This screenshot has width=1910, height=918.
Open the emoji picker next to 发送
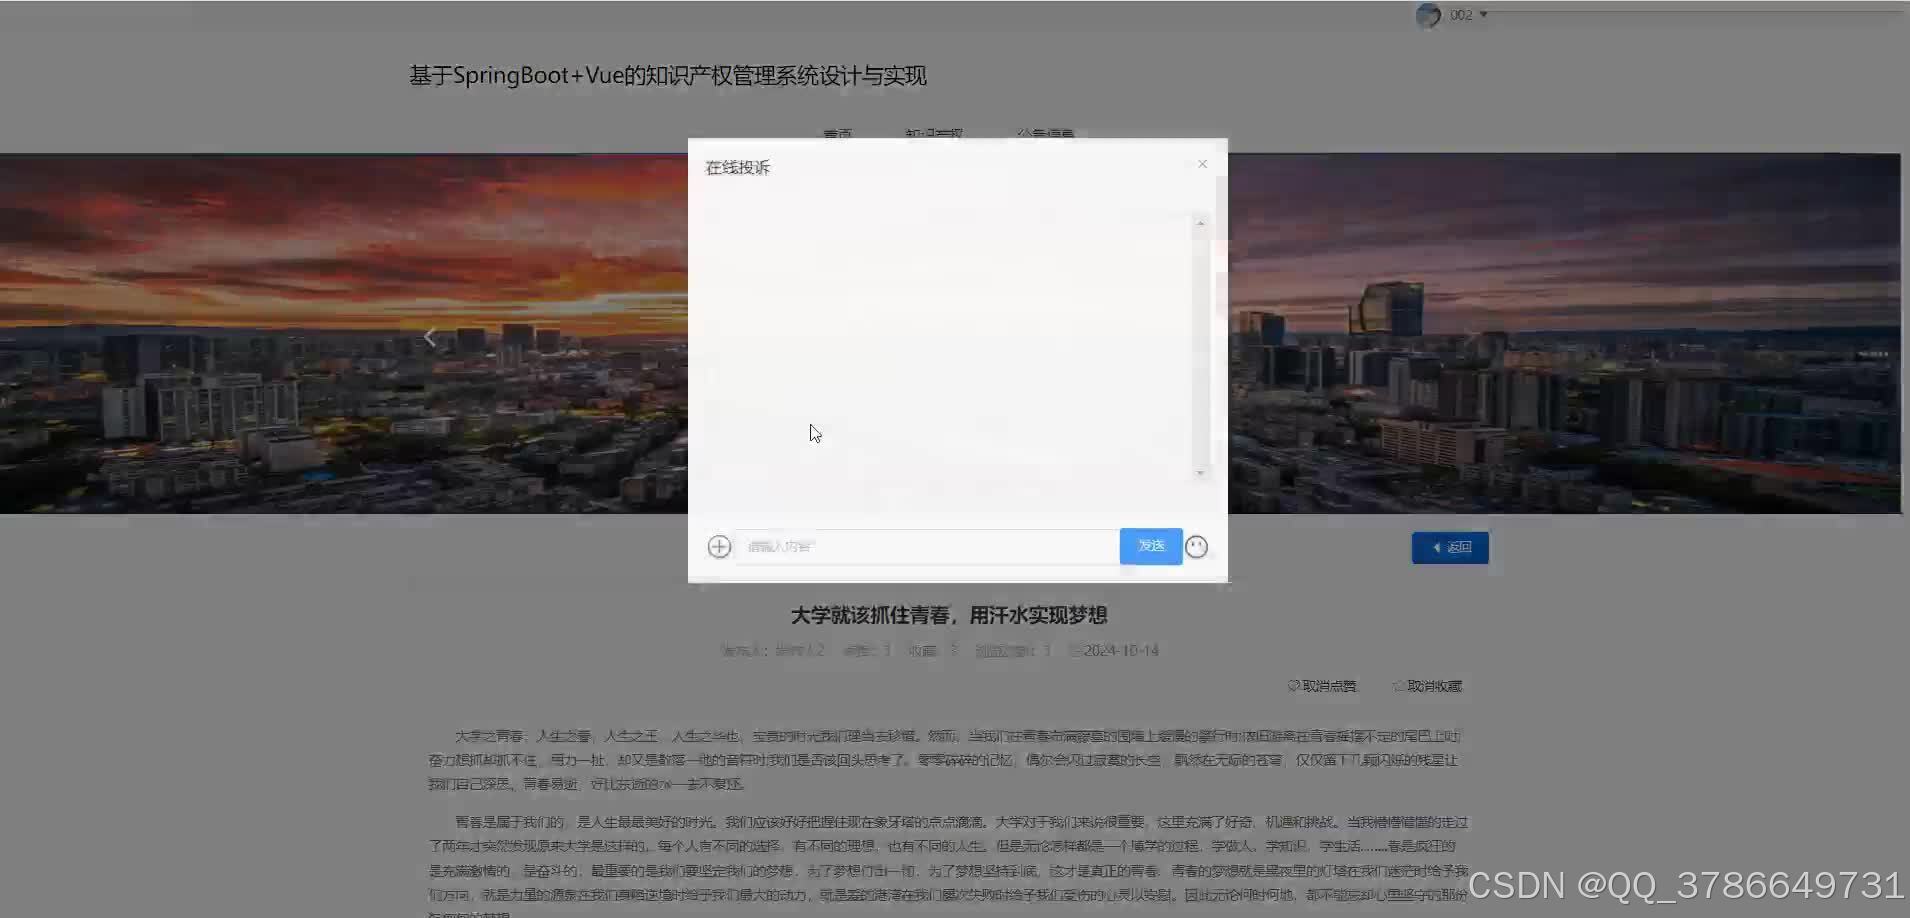[1197, 546]
